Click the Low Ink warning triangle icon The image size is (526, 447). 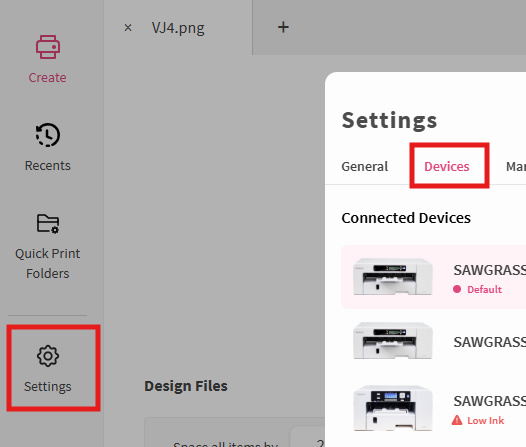click(457, 420)
